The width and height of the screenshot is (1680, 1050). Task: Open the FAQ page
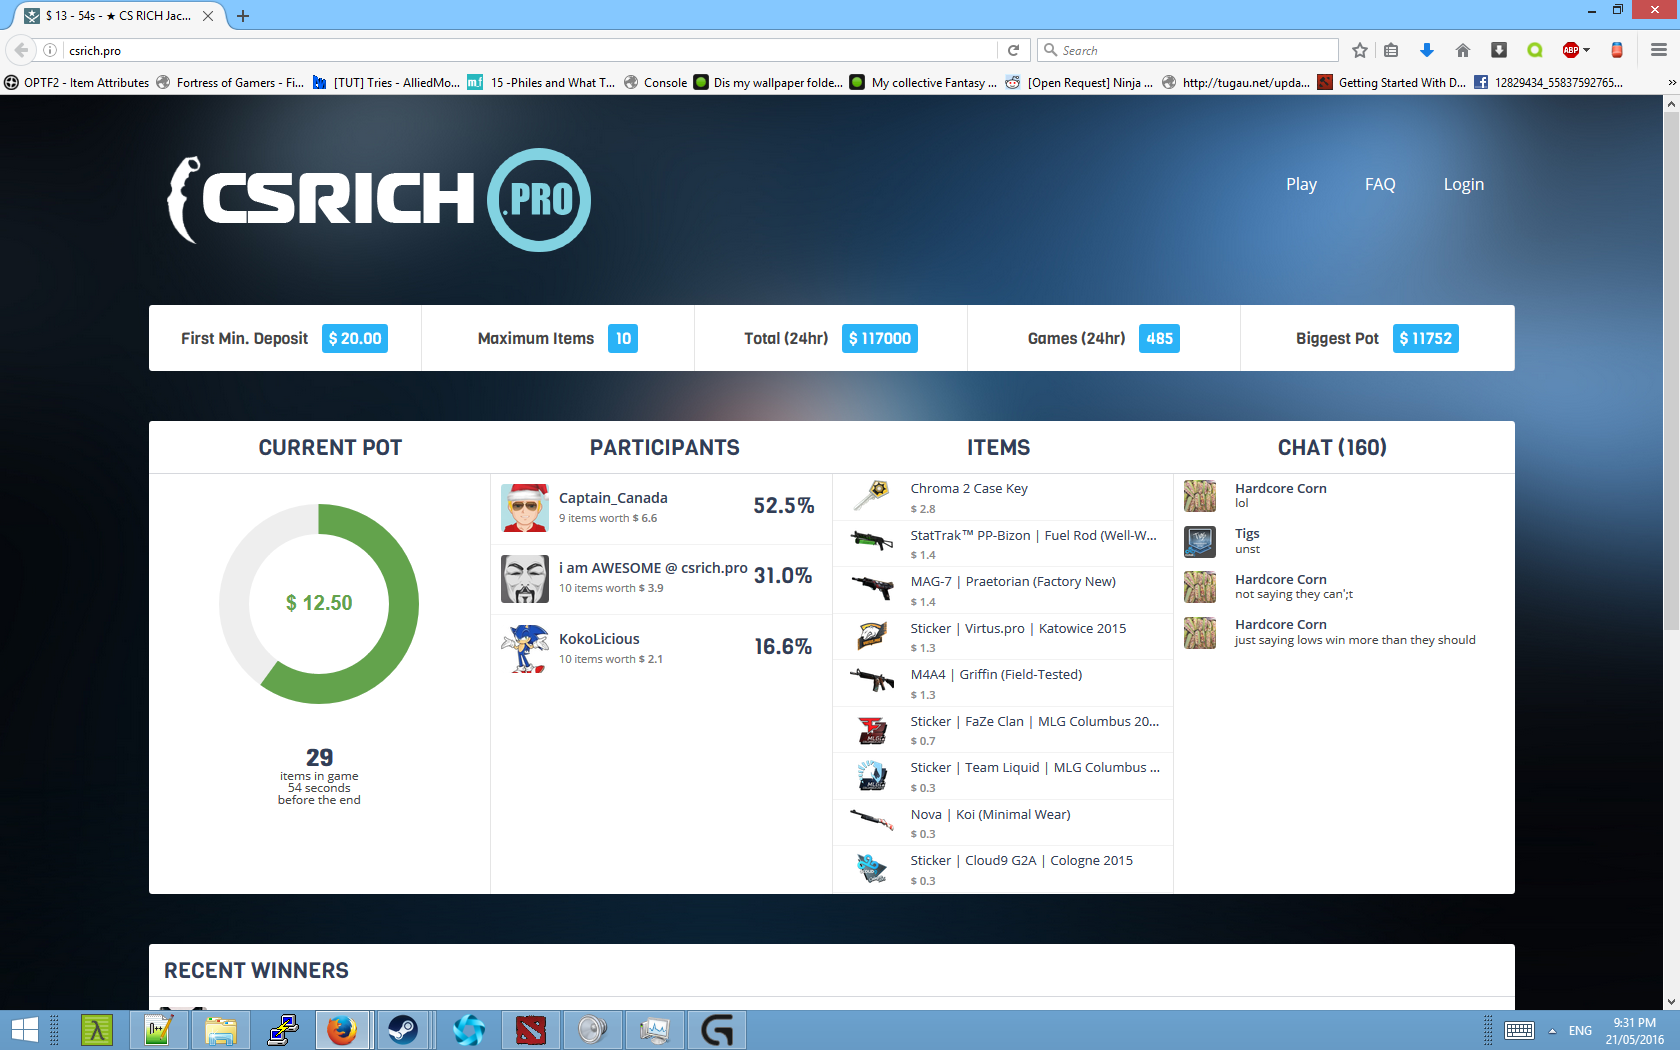coord(1379,184)
